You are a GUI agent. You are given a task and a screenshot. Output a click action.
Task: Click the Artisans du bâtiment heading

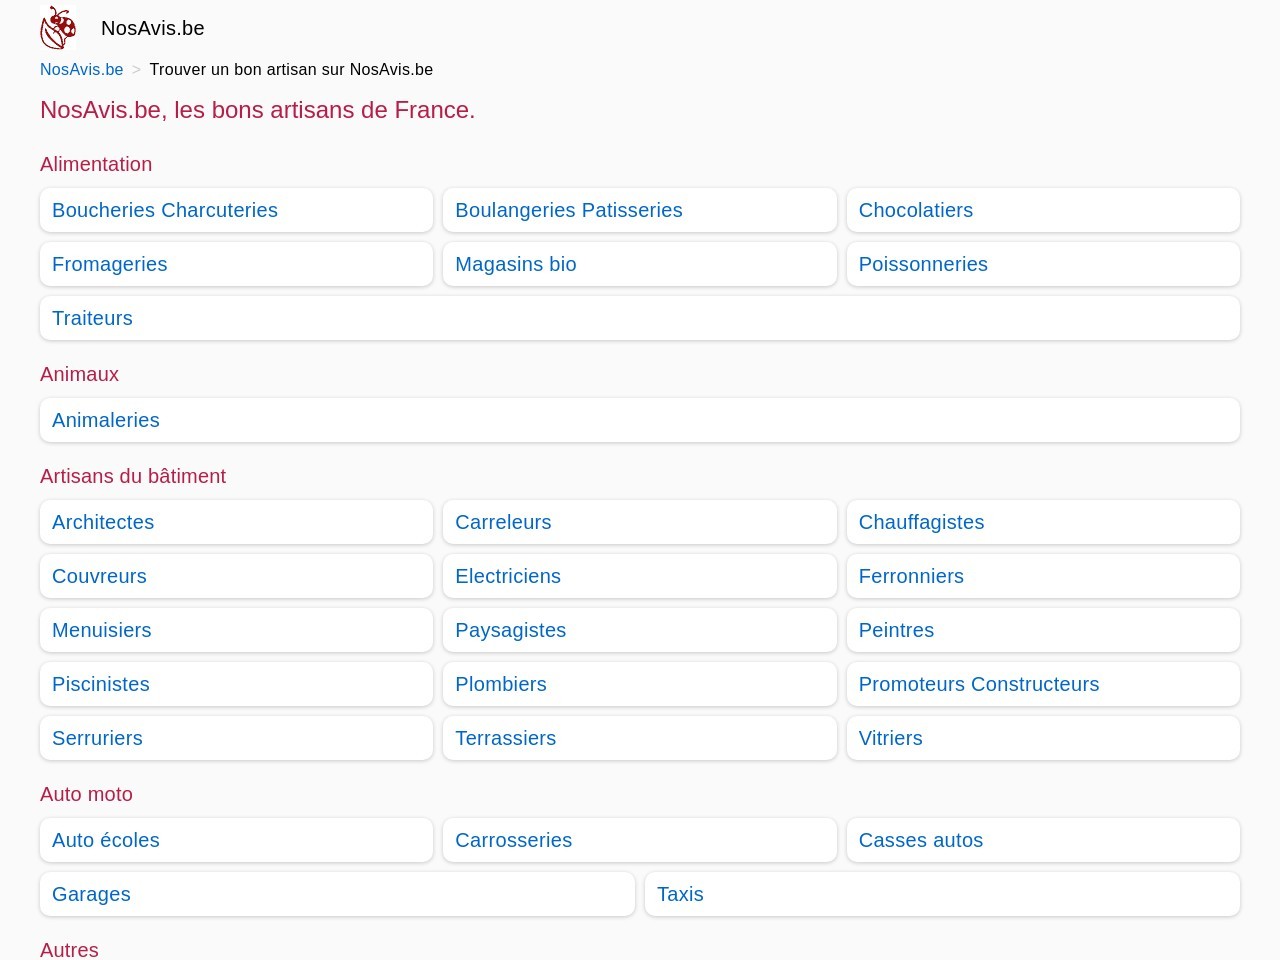point(133,476)
